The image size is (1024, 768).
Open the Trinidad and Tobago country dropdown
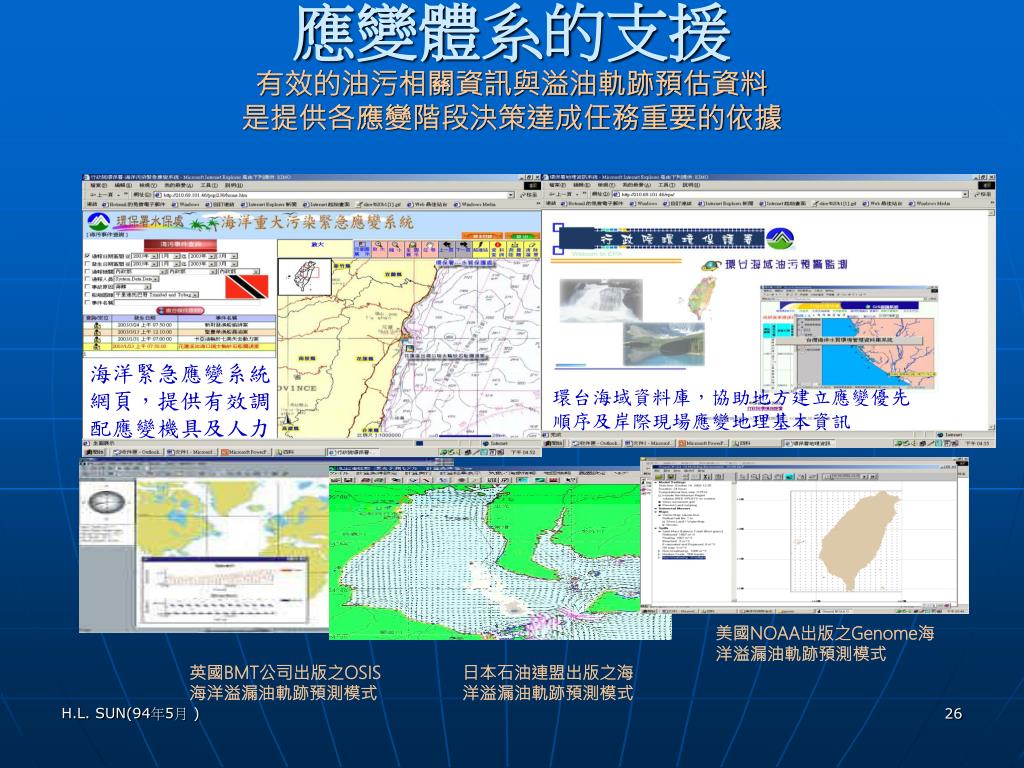point(195,295)
